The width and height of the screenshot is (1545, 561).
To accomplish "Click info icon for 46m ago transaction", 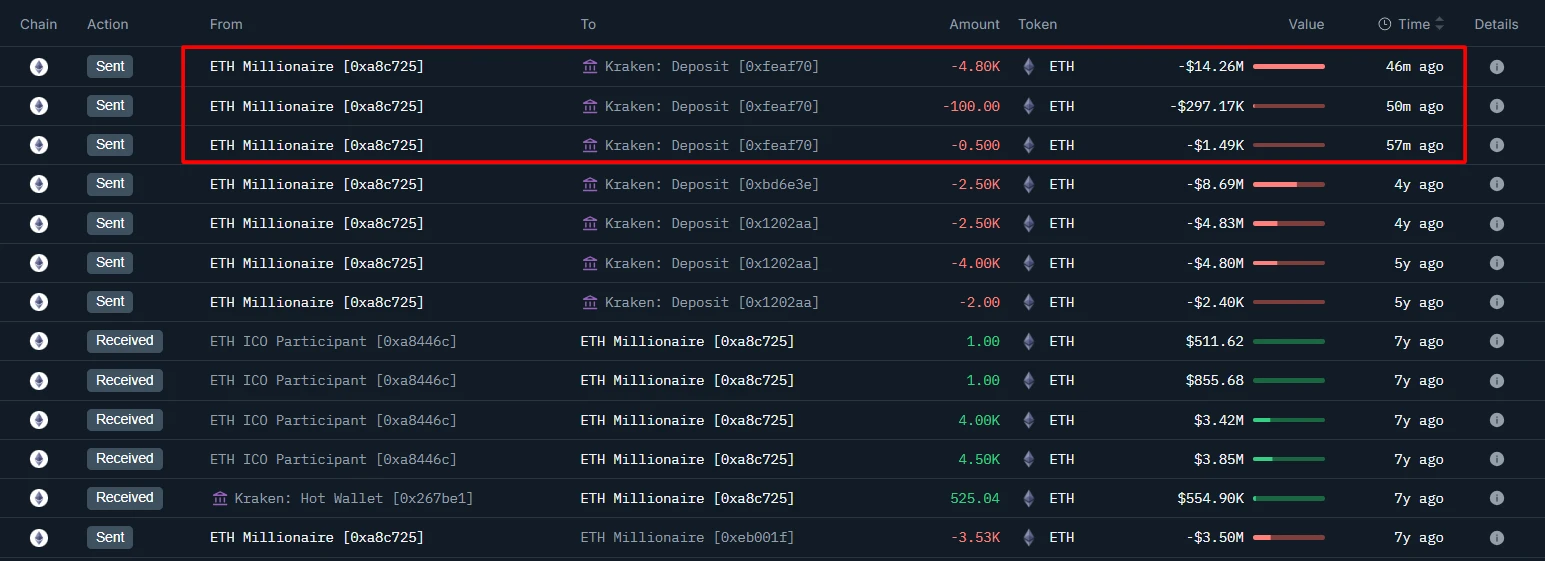I will click(1496, 67).
